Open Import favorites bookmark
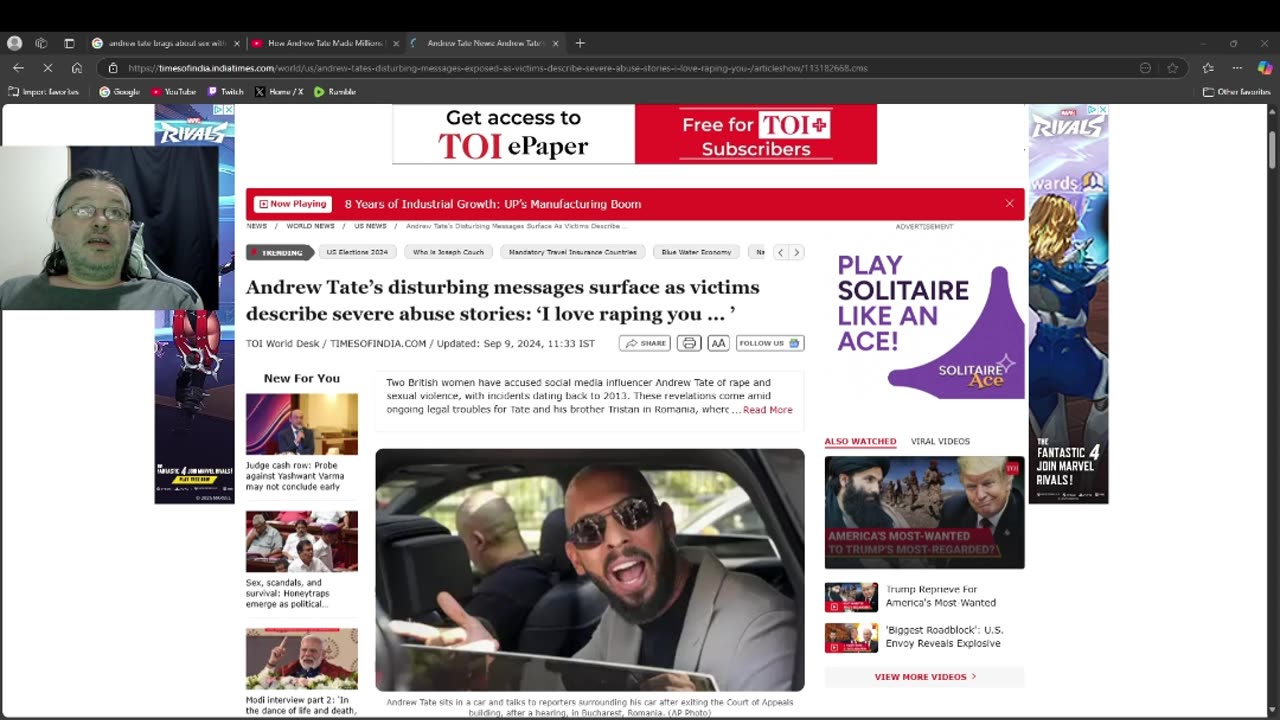This screenshot has height=720, width=1280. pyautogui.click(x=42, y=92)
